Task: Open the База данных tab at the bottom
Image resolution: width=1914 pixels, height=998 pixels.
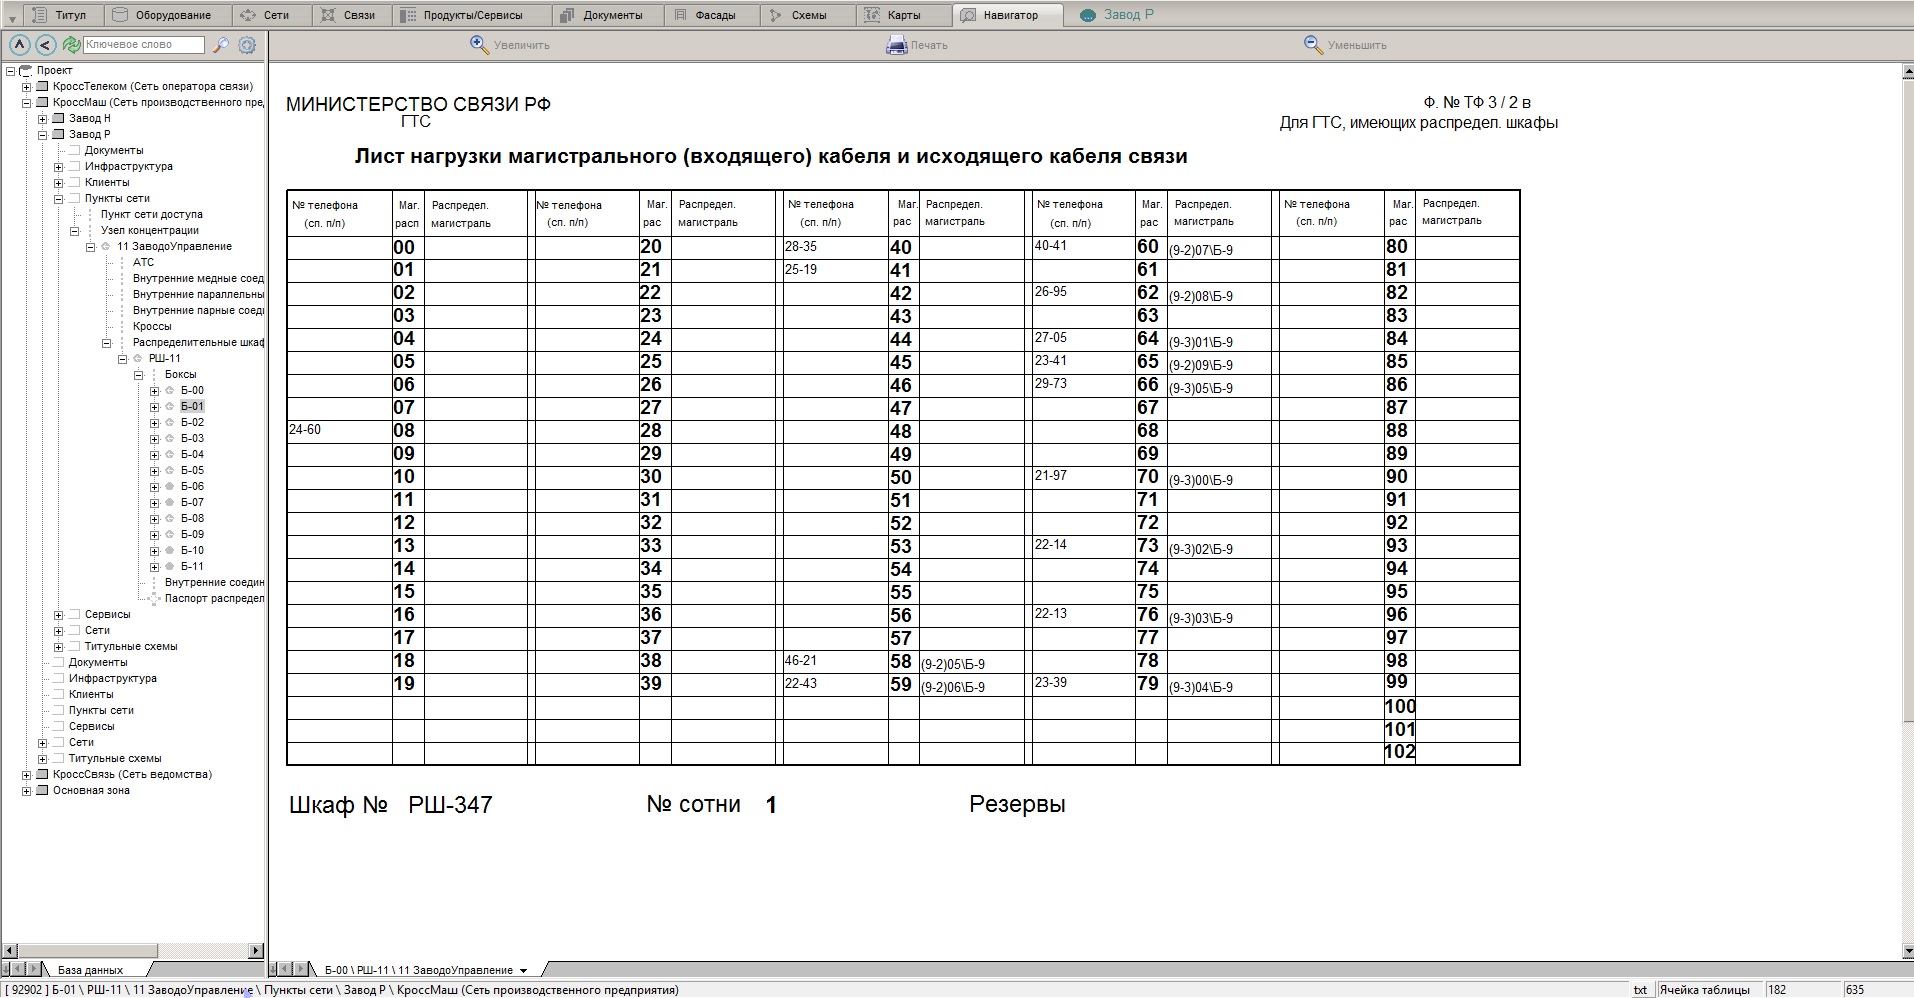Action: coord(90,970)
